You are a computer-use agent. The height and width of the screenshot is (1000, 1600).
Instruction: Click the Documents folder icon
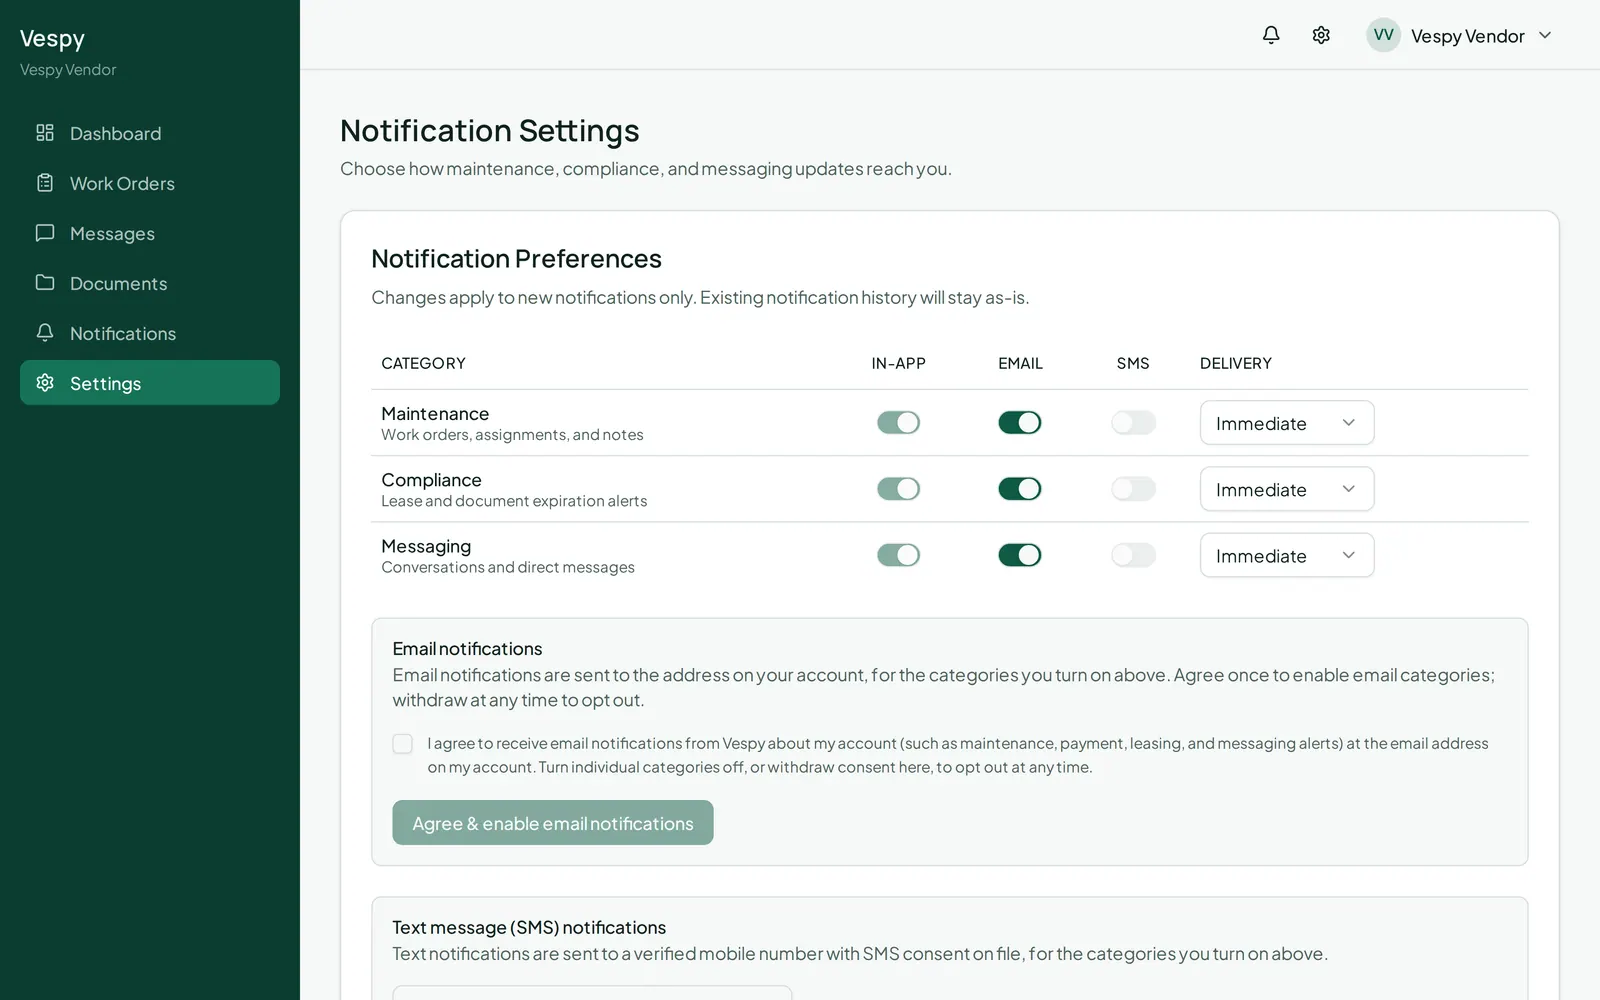[x=45, y=283]
